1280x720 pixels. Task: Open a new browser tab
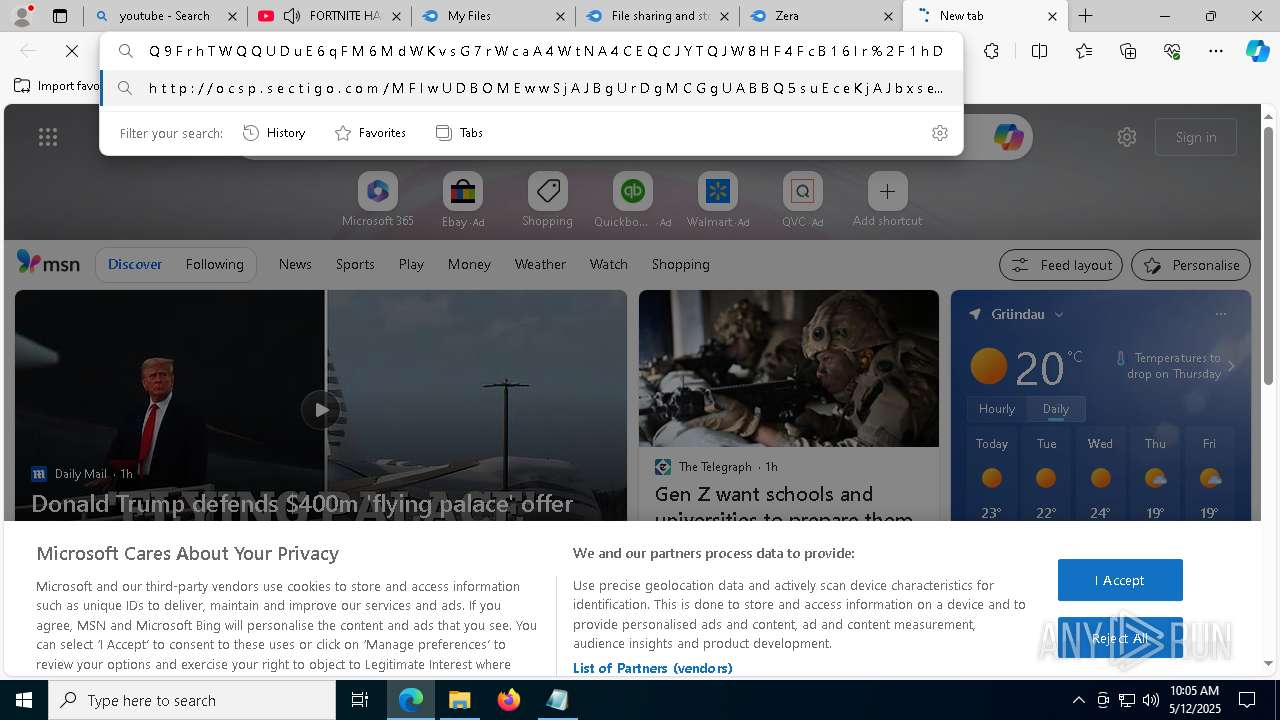1086,16
